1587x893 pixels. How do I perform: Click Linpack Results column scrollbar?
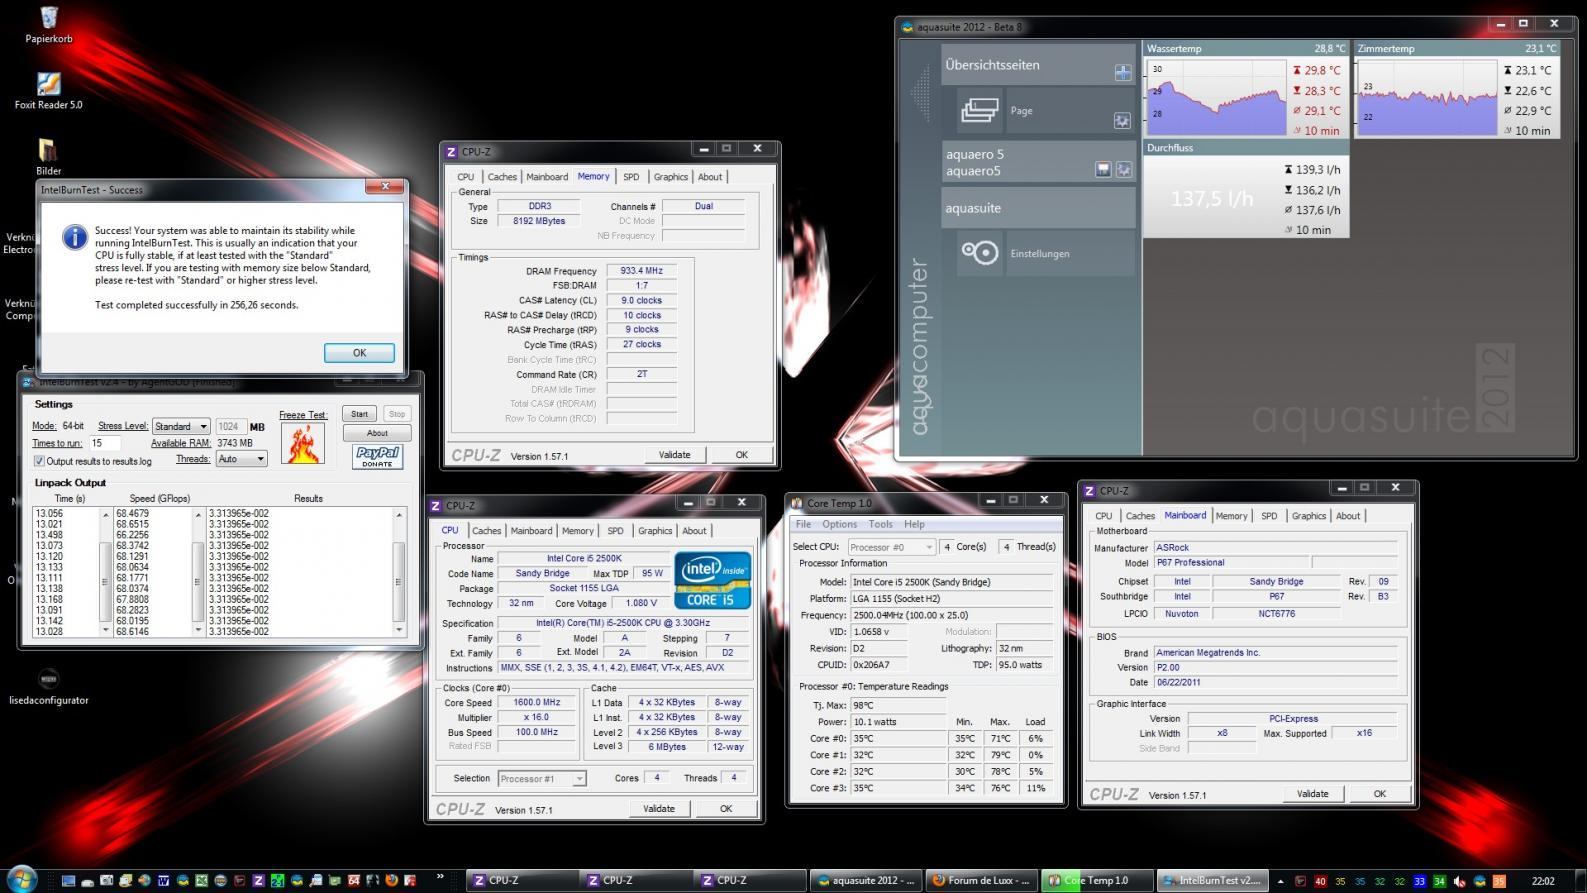[399, 572]
